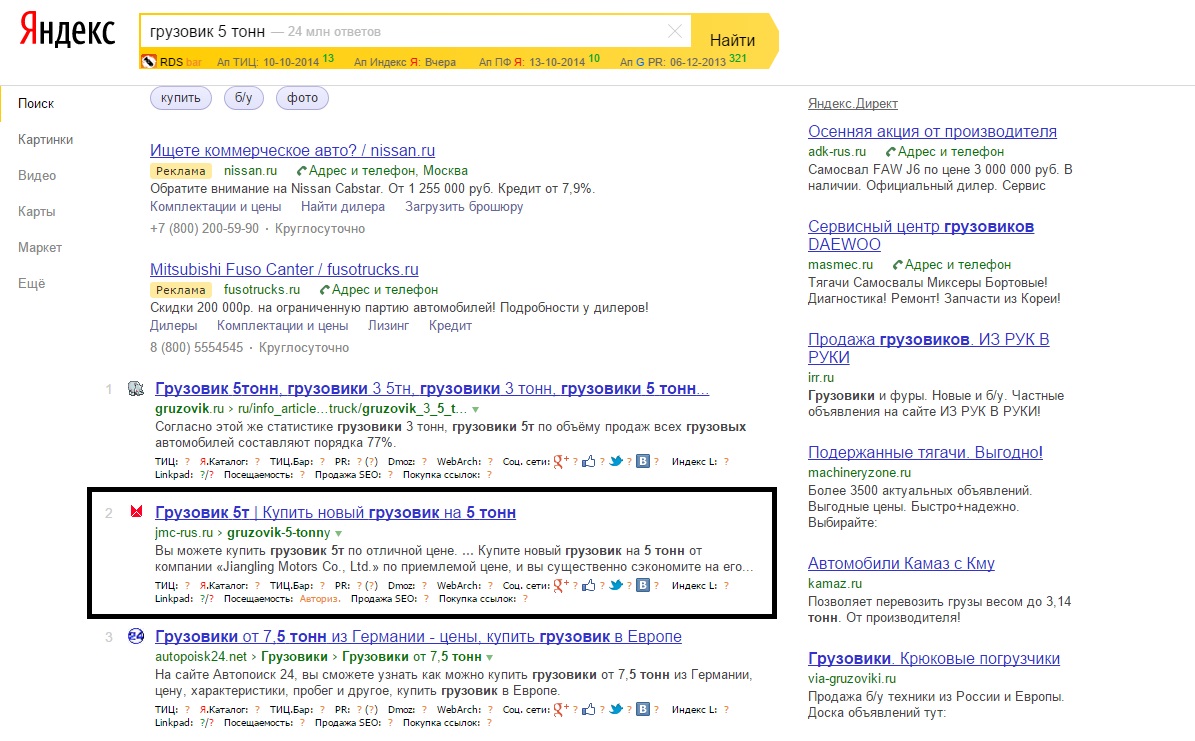The image size is (1195, 741).
Task: Open 'Грузовик 5тонн, грузовики 3 5тн' result title
Action: tap(432, 389)
